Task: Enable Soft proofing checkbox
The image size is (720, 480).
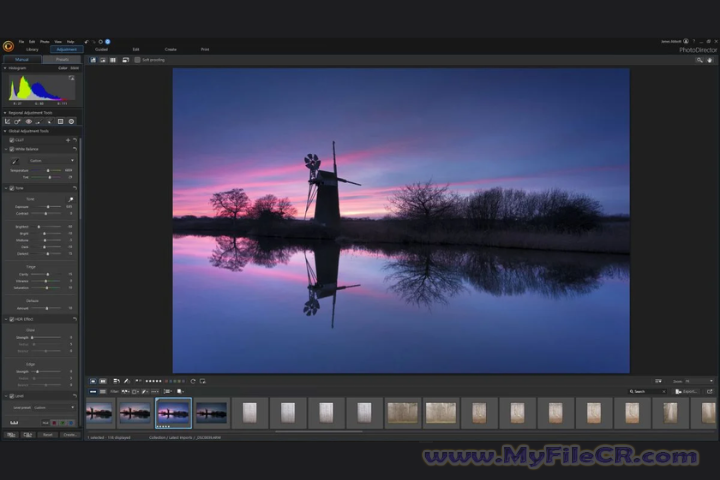Action: 137,60
